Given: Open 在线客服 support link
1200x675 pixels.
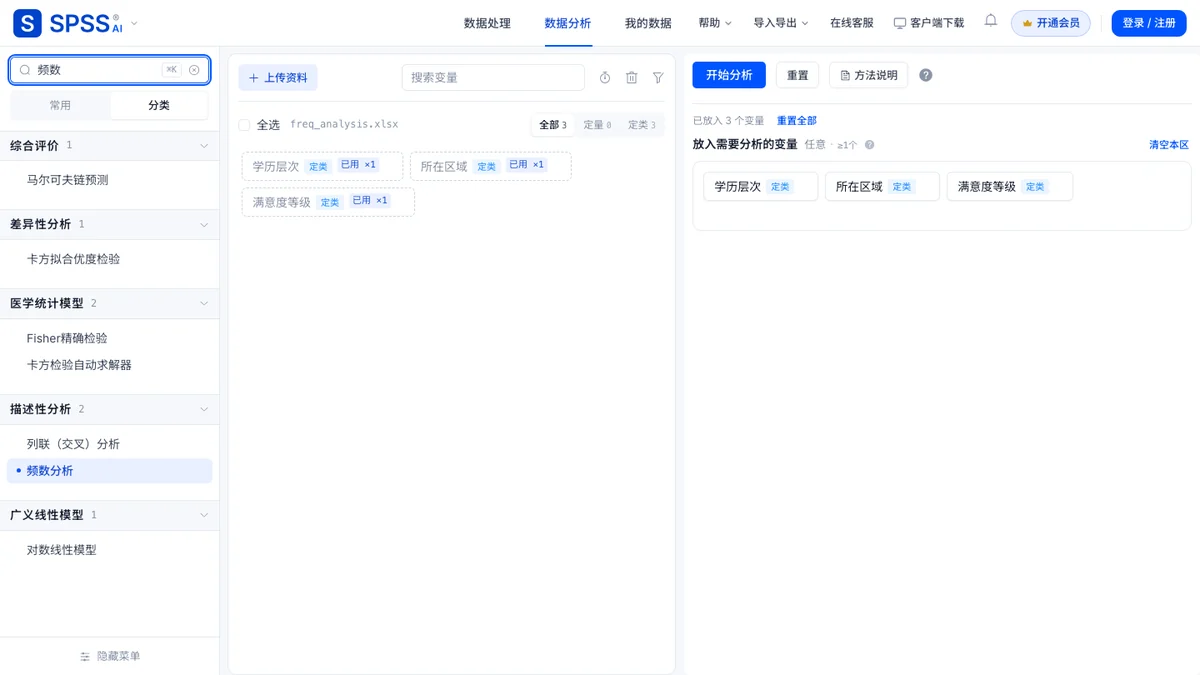Looking at the screenshot, I should pyautogui.click(x=852, y=23).
